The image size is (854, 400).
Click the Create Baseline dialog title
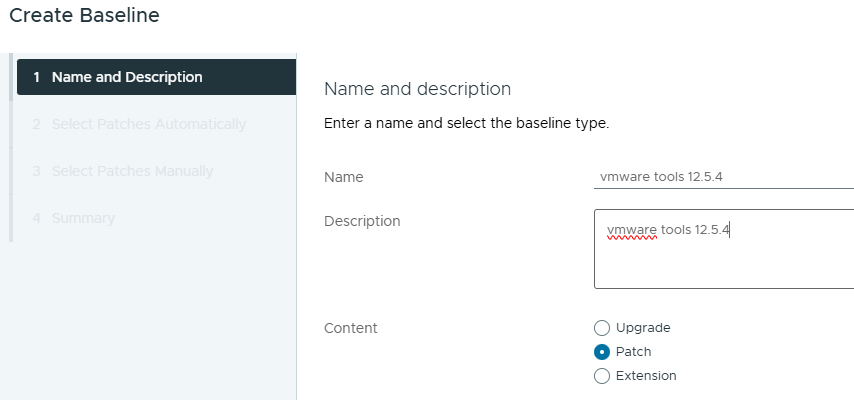click(84, 16)
